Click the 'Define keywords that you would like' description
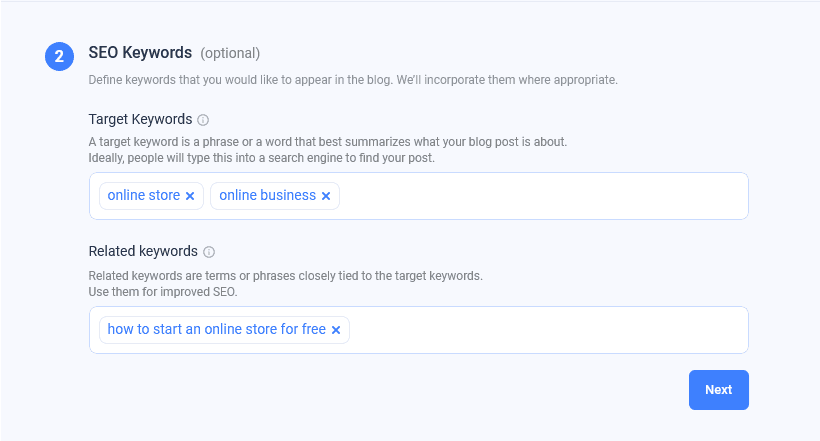The height and width of the screenshot is (441, 820). coord(352,79)
